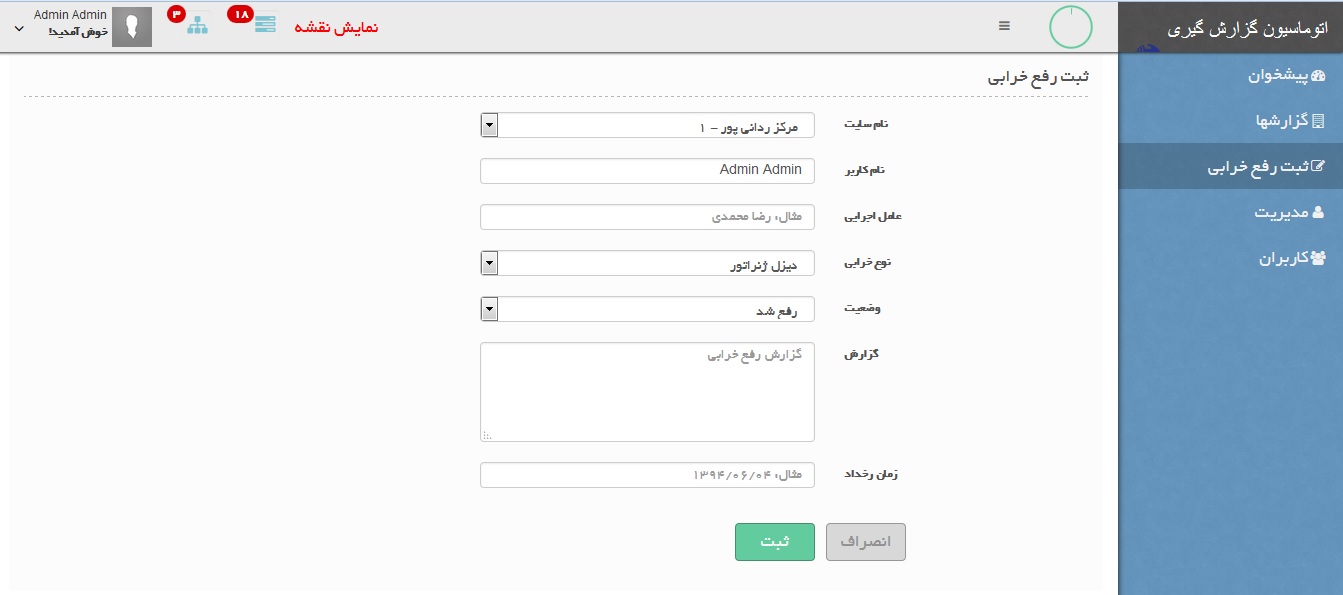Expand the Admin Admin user menu chevron

19,29
